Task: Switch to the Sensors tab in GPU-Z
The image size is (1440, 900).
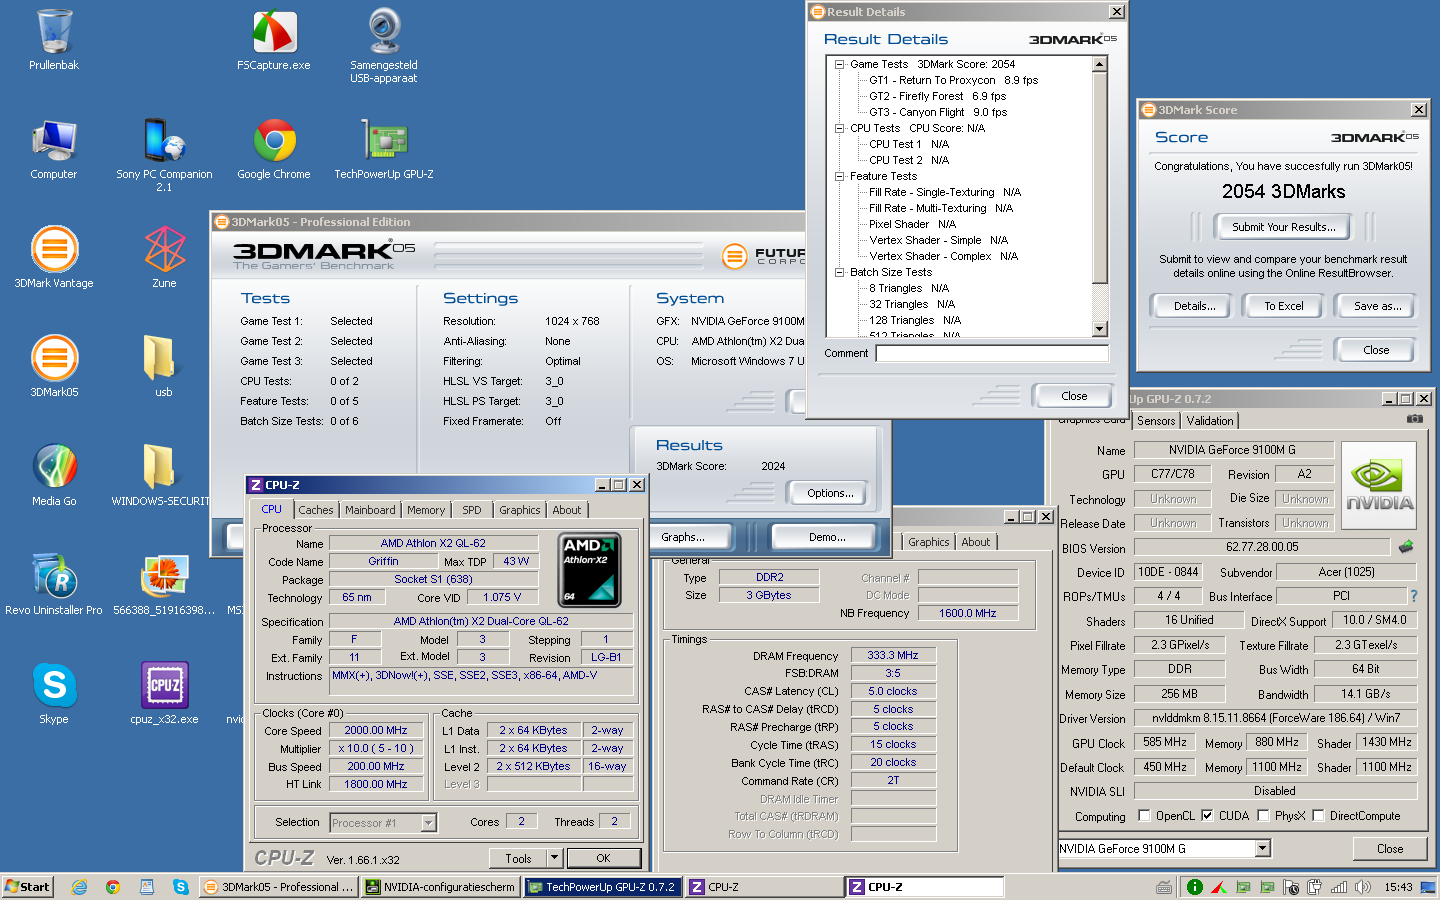Action: [x=1156, y=421]
